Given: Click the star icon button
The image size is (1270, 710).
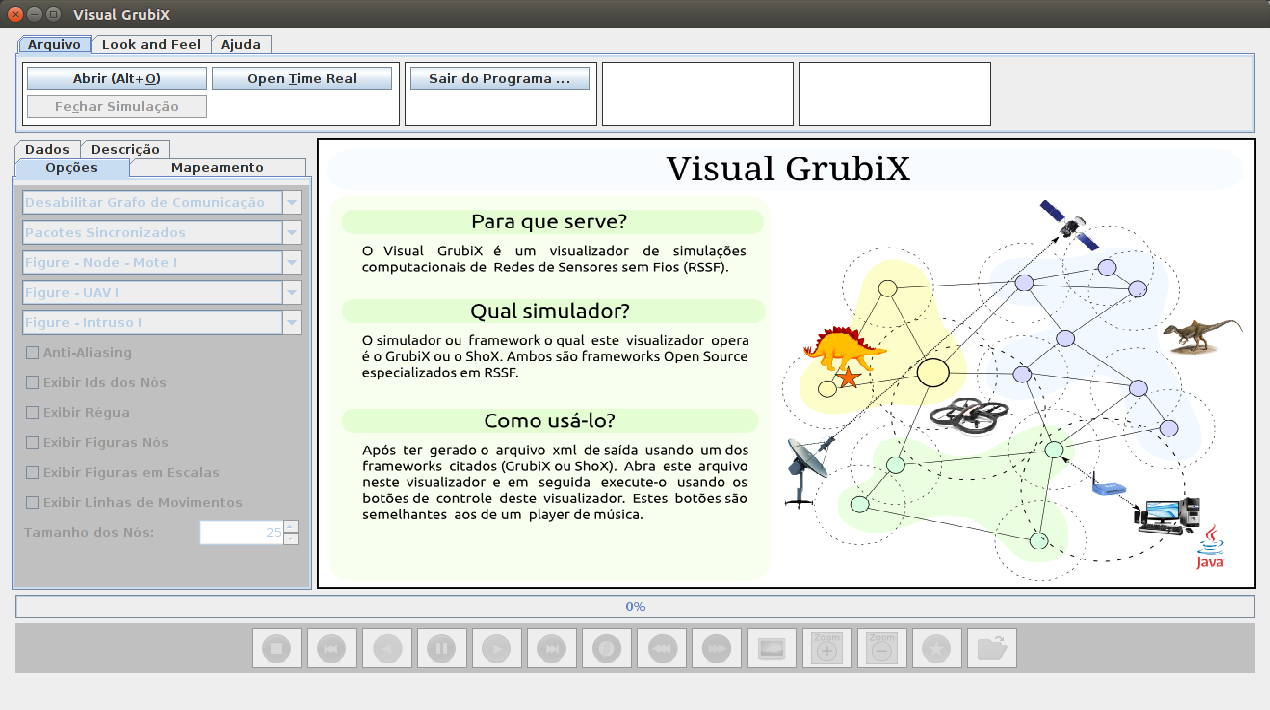Looking at the screenshot, I should click(x=937, y=648).
